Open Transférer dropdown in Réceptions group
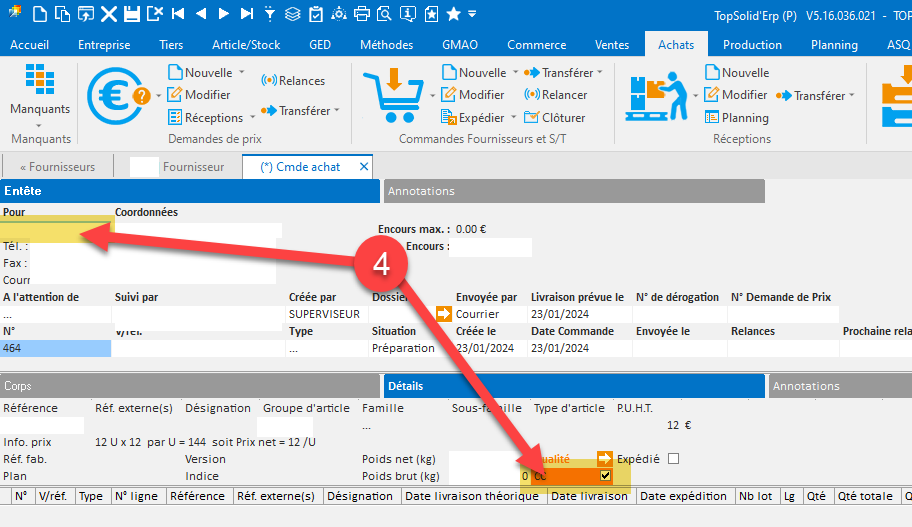This screenshot has height=527, width=912. 852,95
